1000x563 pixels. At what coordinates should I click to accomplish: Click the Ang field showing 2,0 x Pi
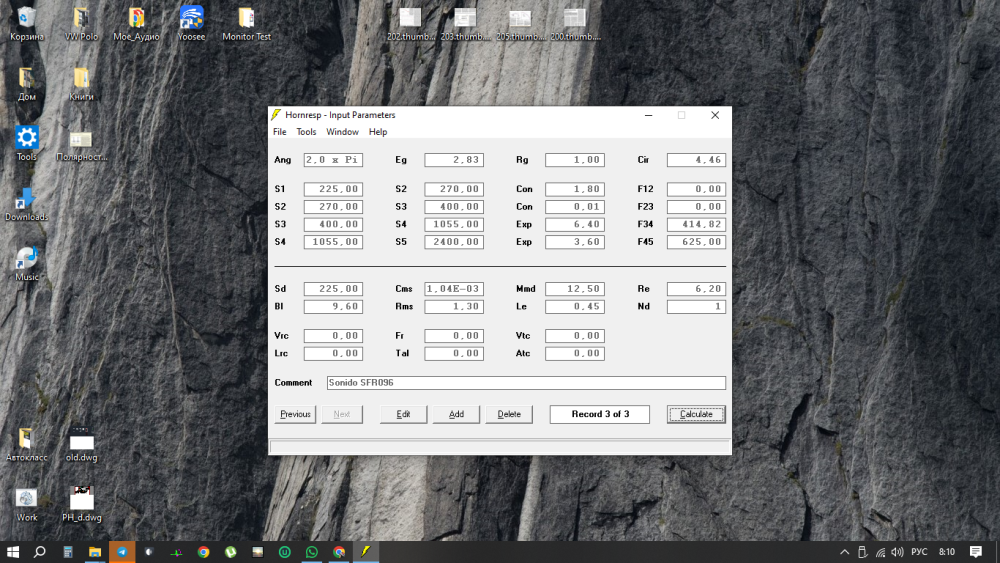click(334, 160)
